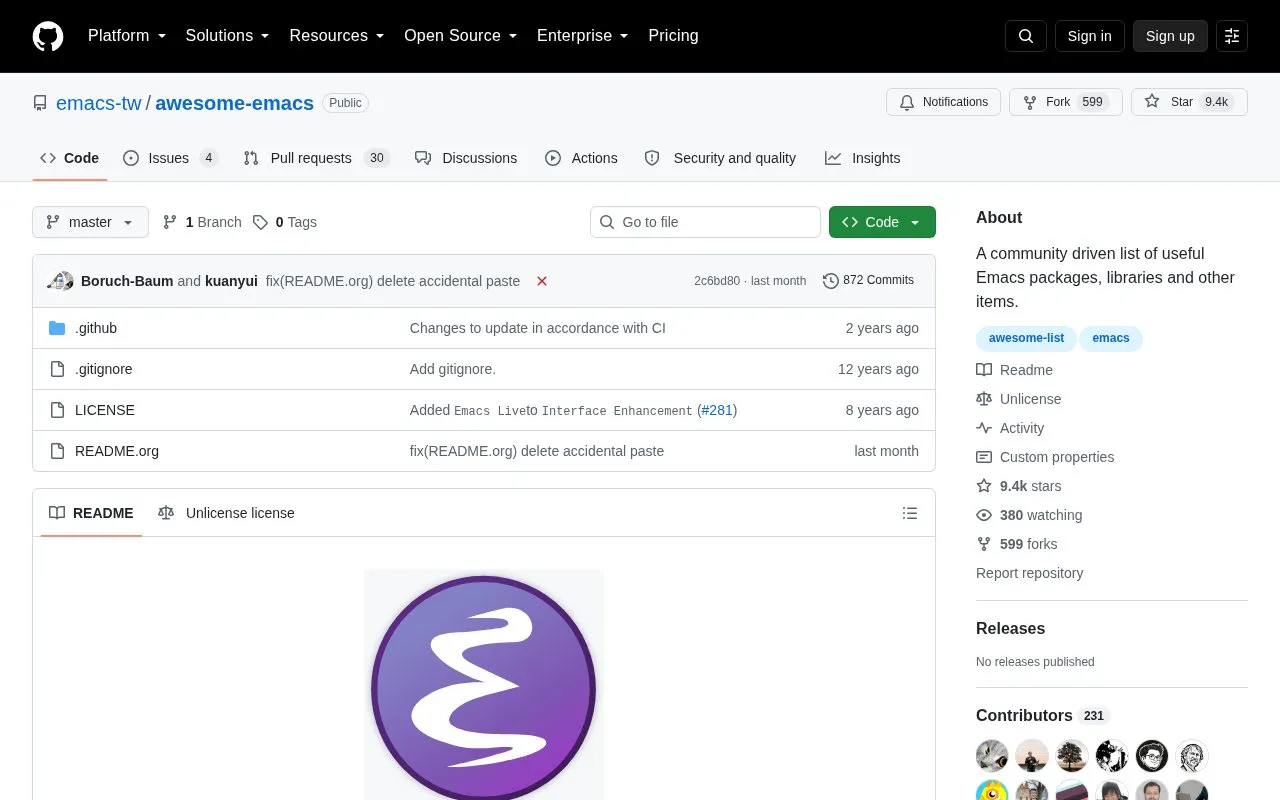
Task: Click the .github folder icon
Action: (x=57, y=328)
